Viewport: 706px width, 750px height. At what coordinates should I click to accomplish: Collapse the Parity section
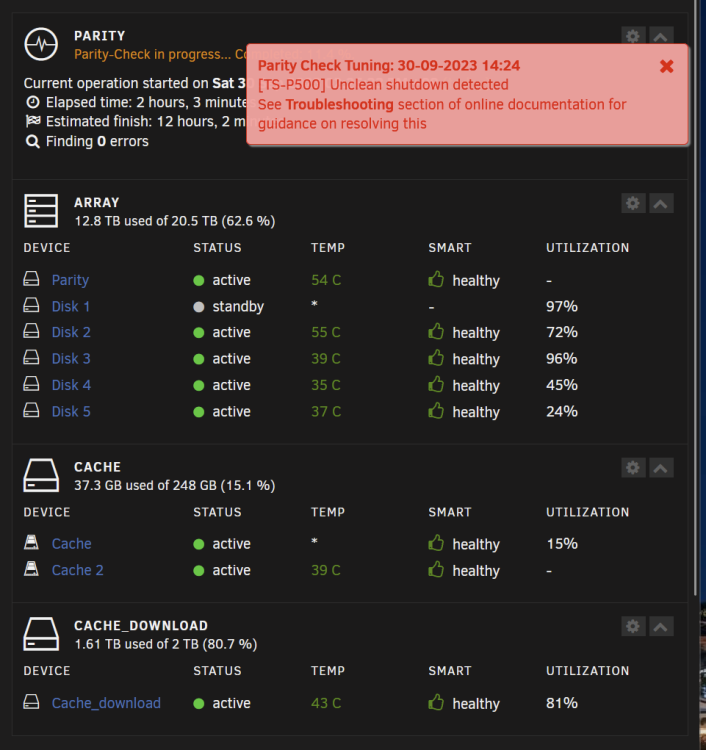point(661,36)
